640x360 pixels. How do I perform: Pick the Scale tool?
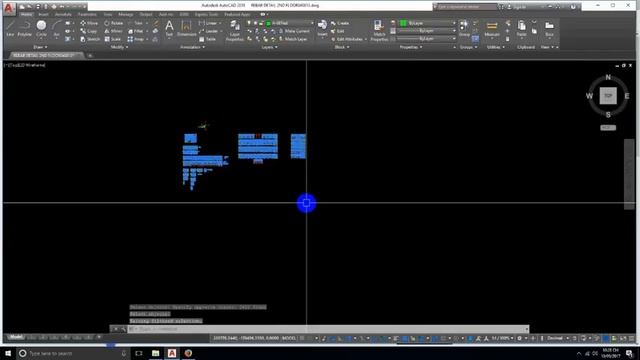(x=112, y=39)
